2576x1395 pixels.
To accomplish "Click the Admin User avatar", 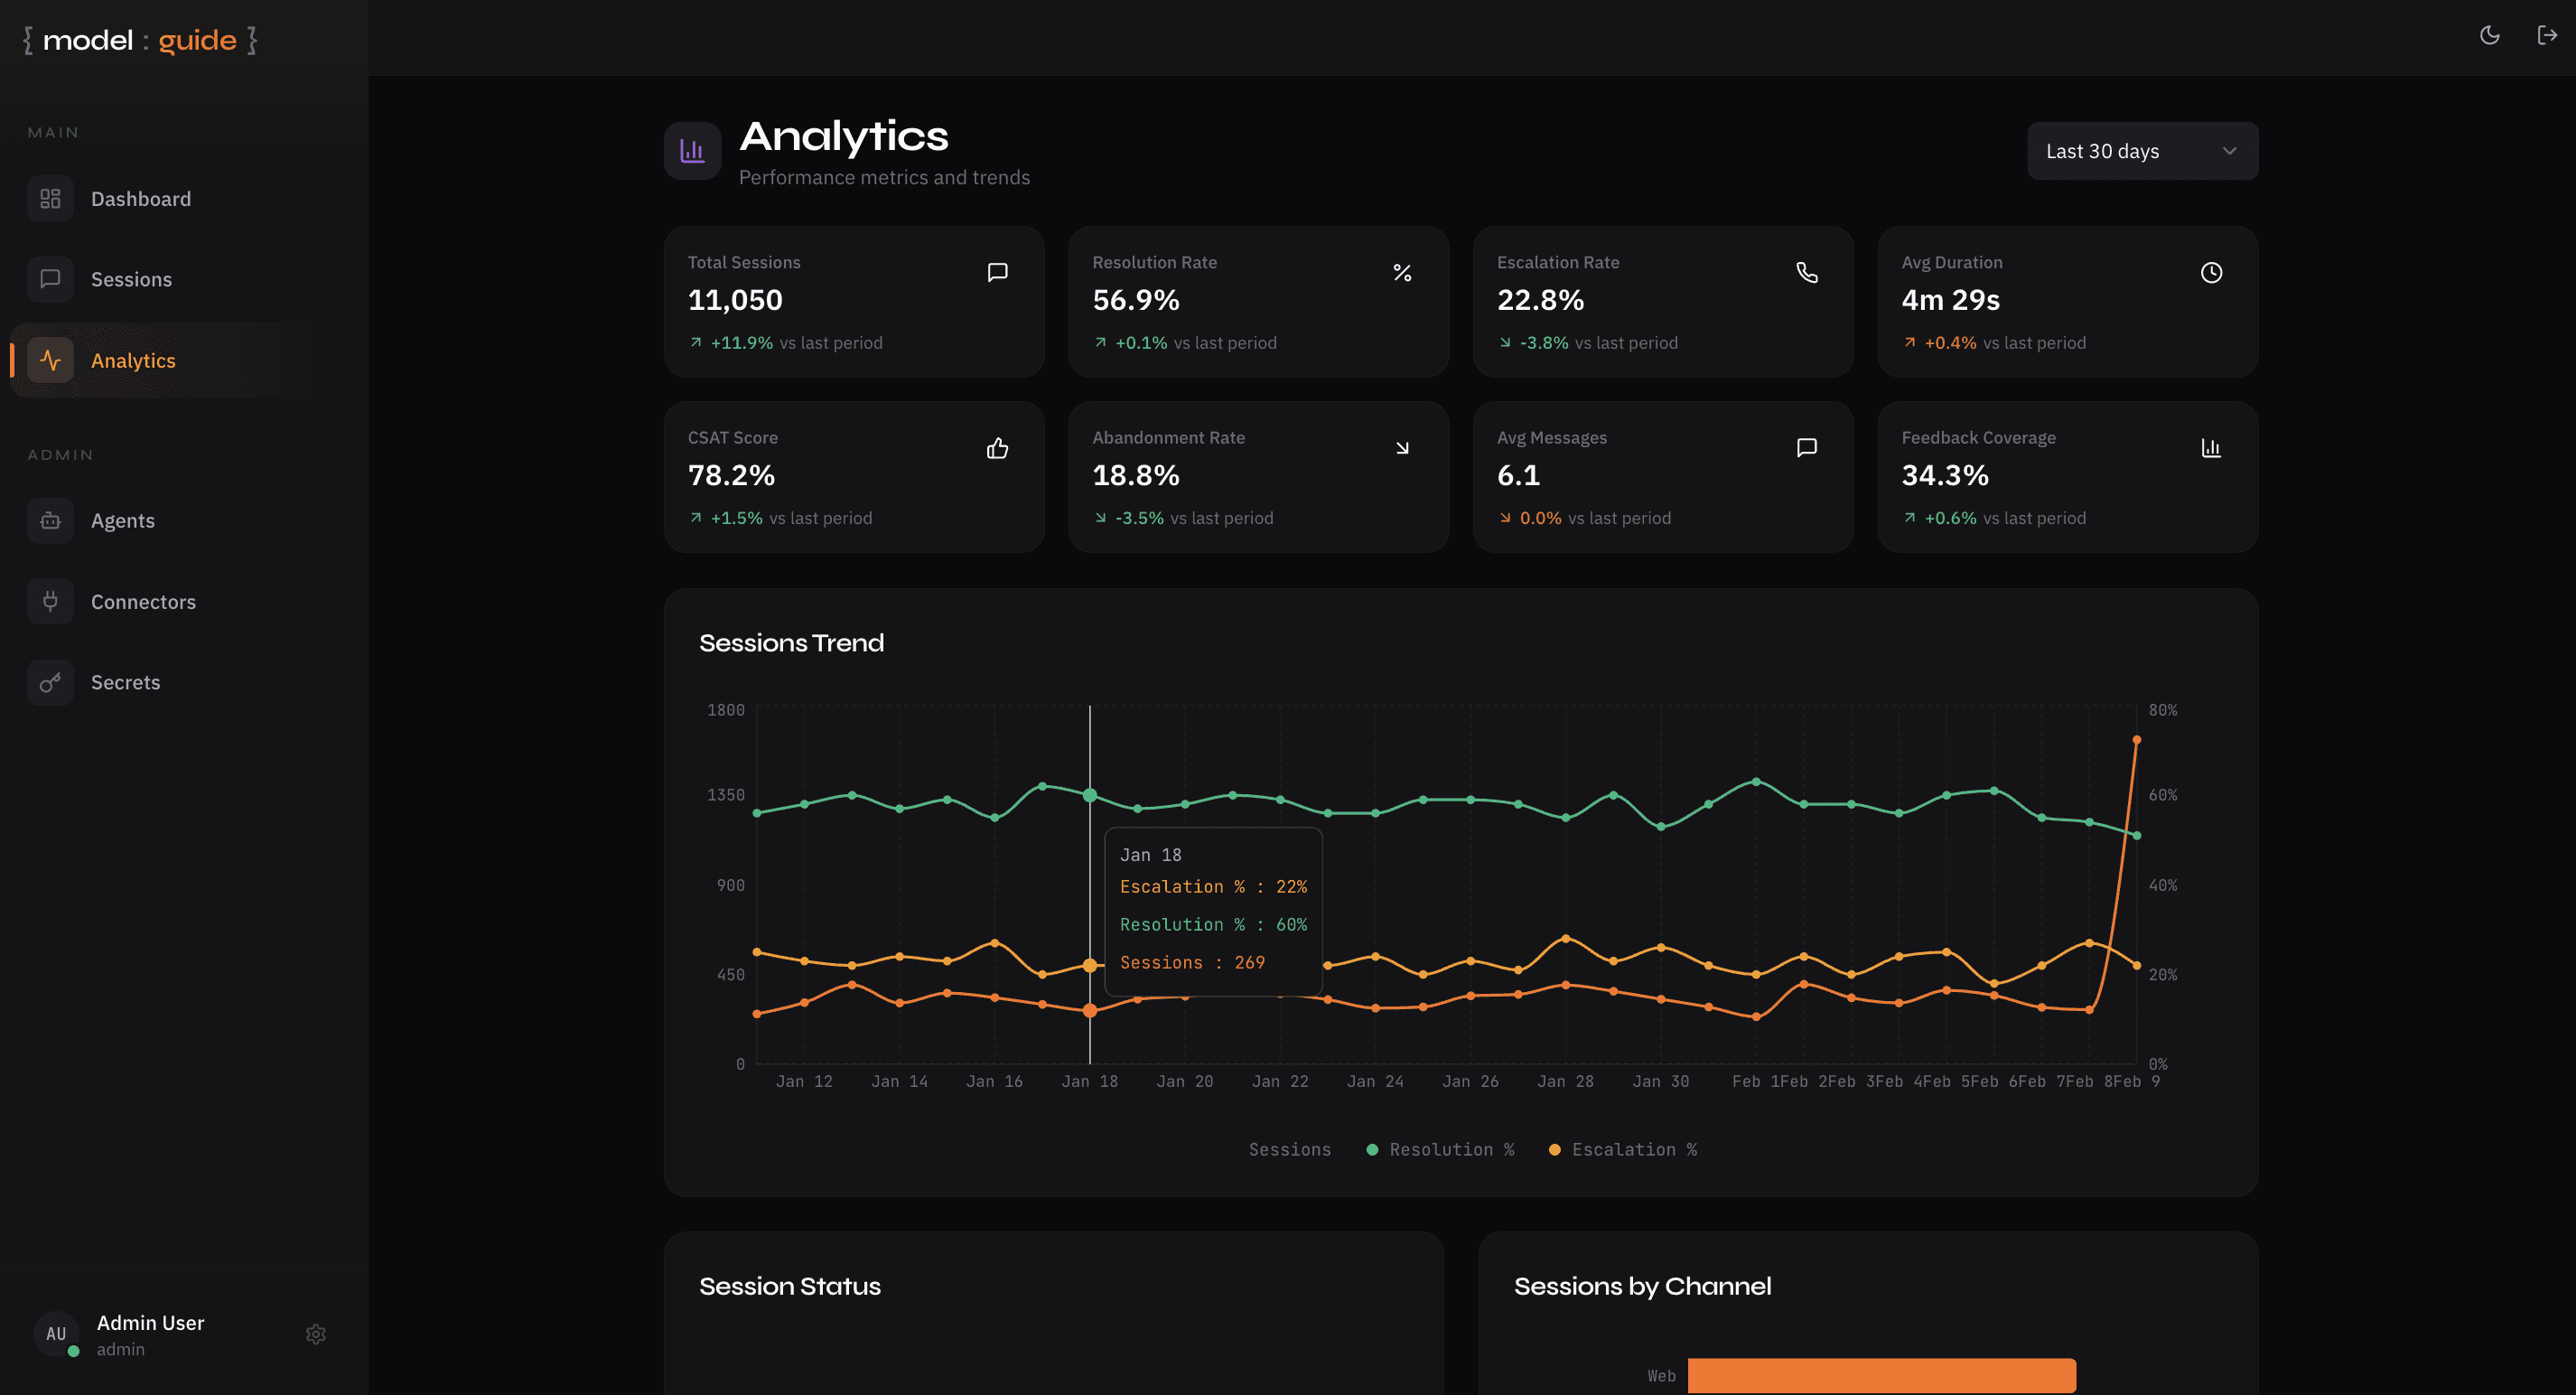I will click(56, 1334).
